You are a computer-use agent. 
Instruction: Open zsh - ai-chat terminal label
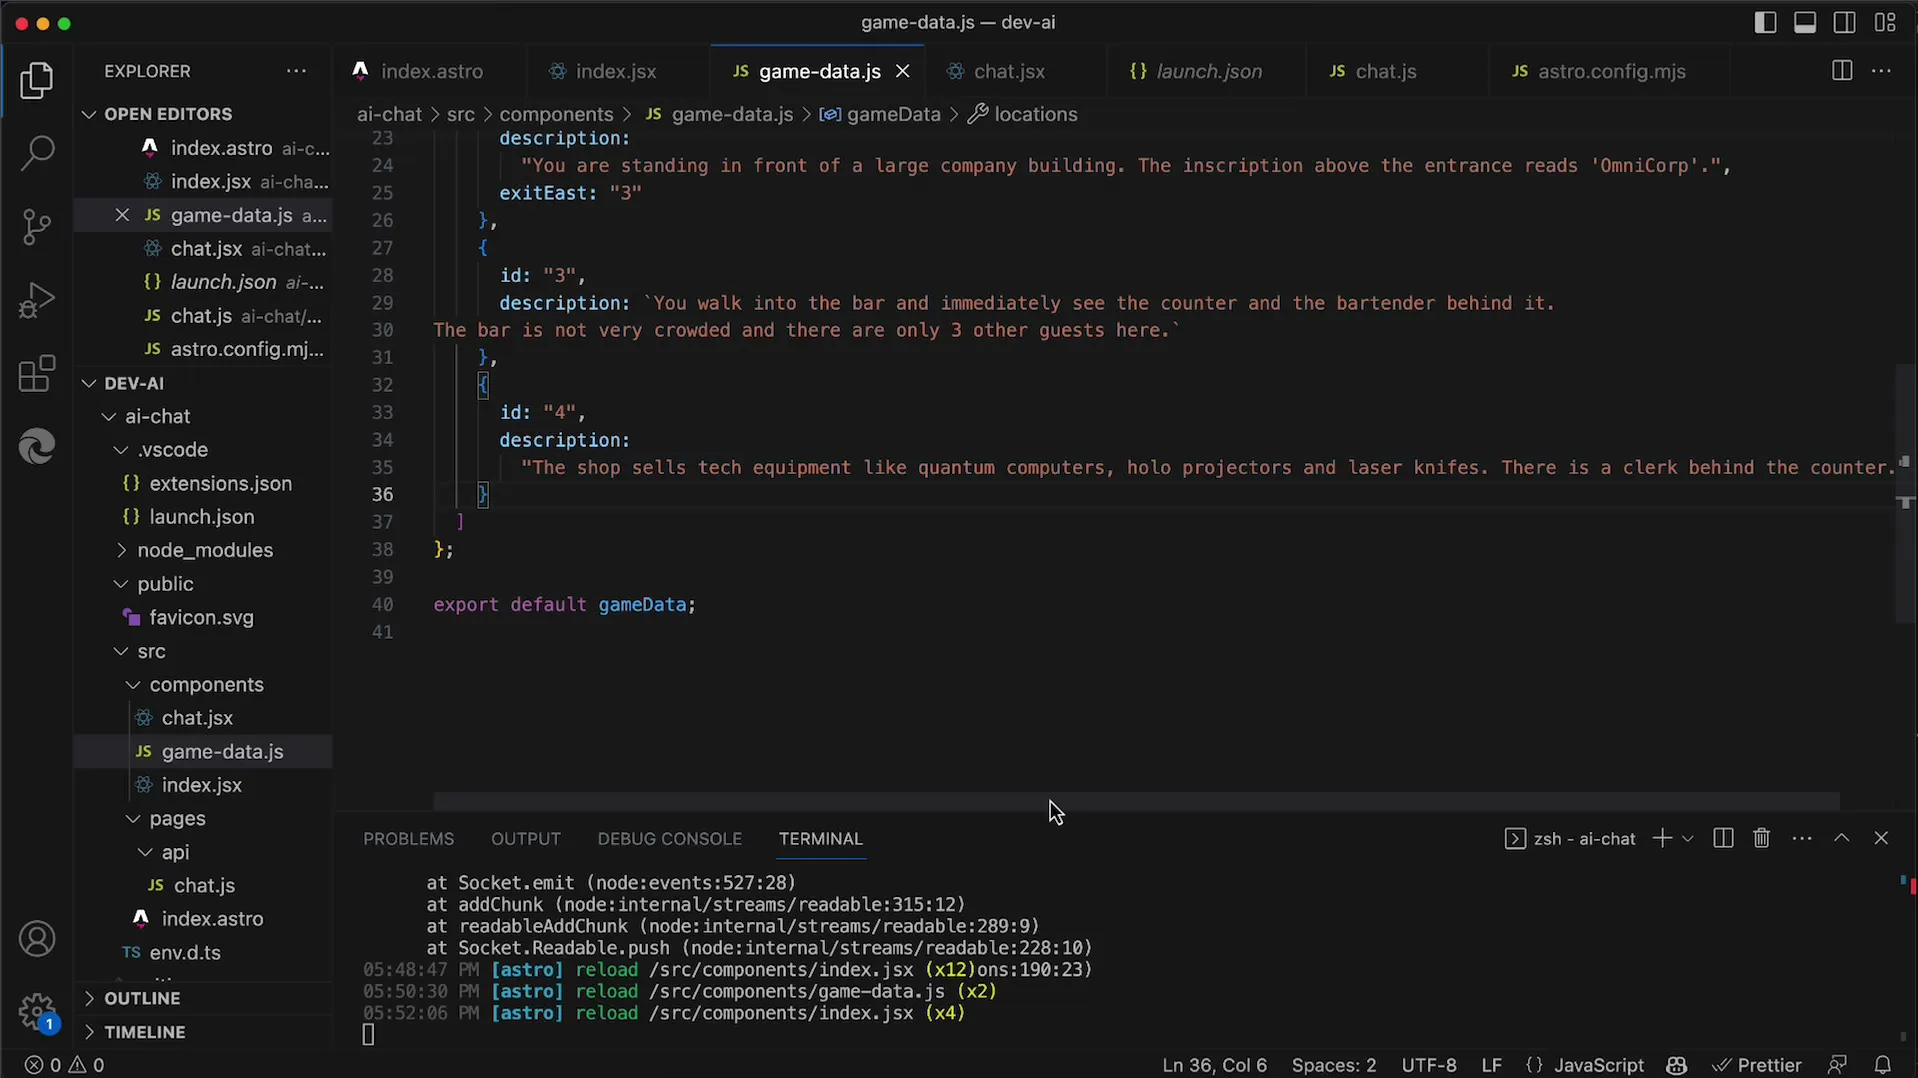(1570, 838)
